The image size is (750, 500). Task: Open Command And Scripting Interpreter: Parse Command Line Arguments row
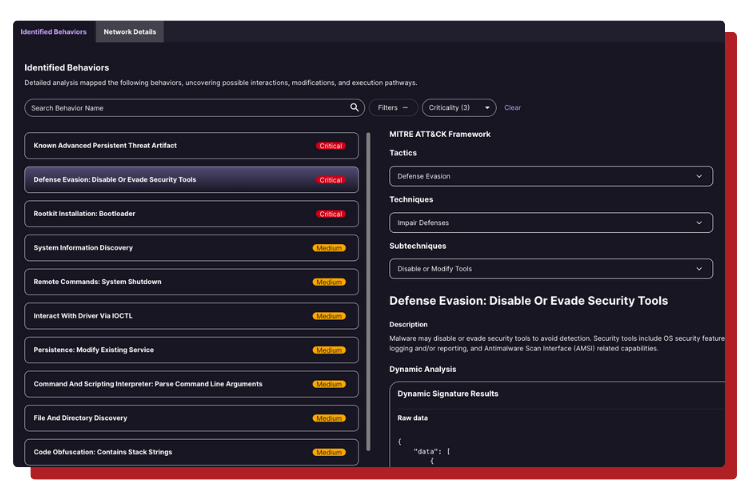click(191, 384)
